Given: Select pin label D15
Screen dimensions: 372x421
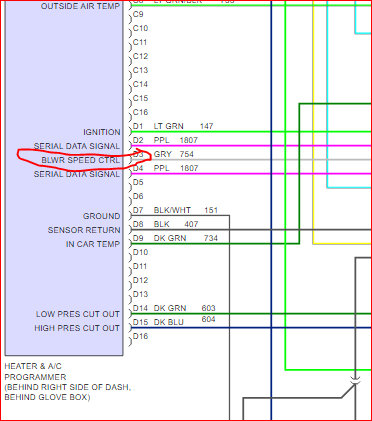Looking at the screenshot, I should coord(140,322).
